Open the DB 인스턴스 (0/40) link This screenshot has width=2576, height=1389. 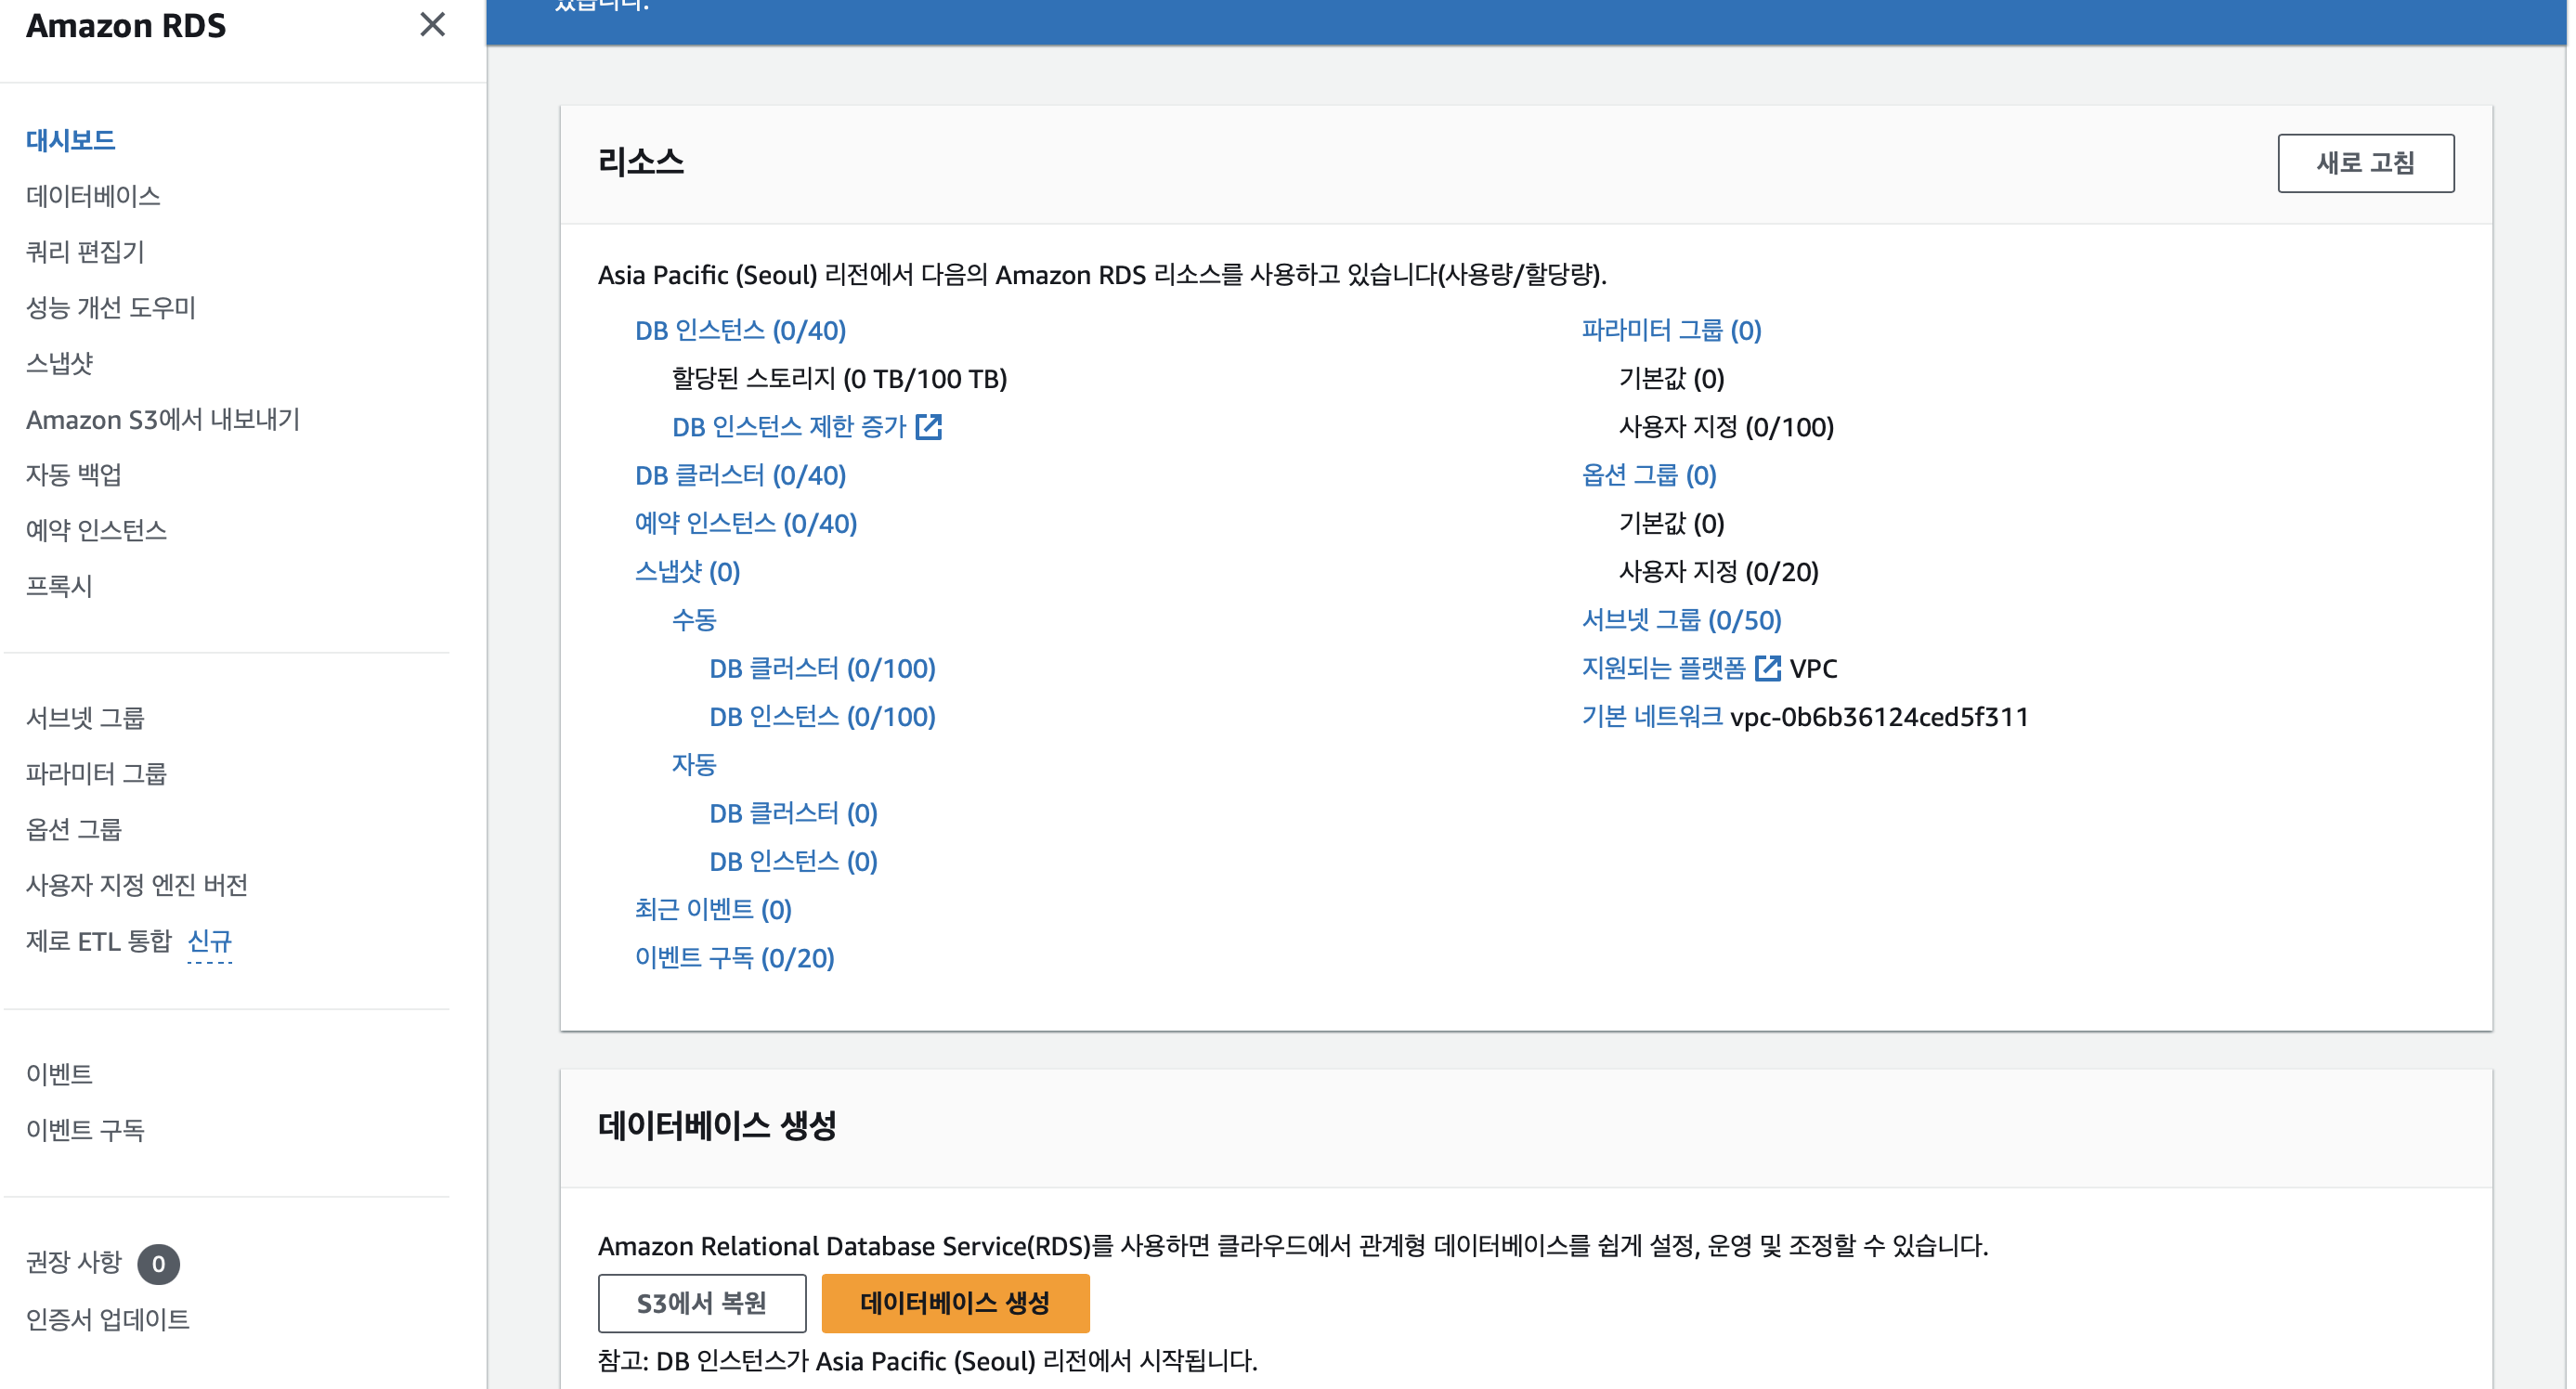click(x=740, y=330)
